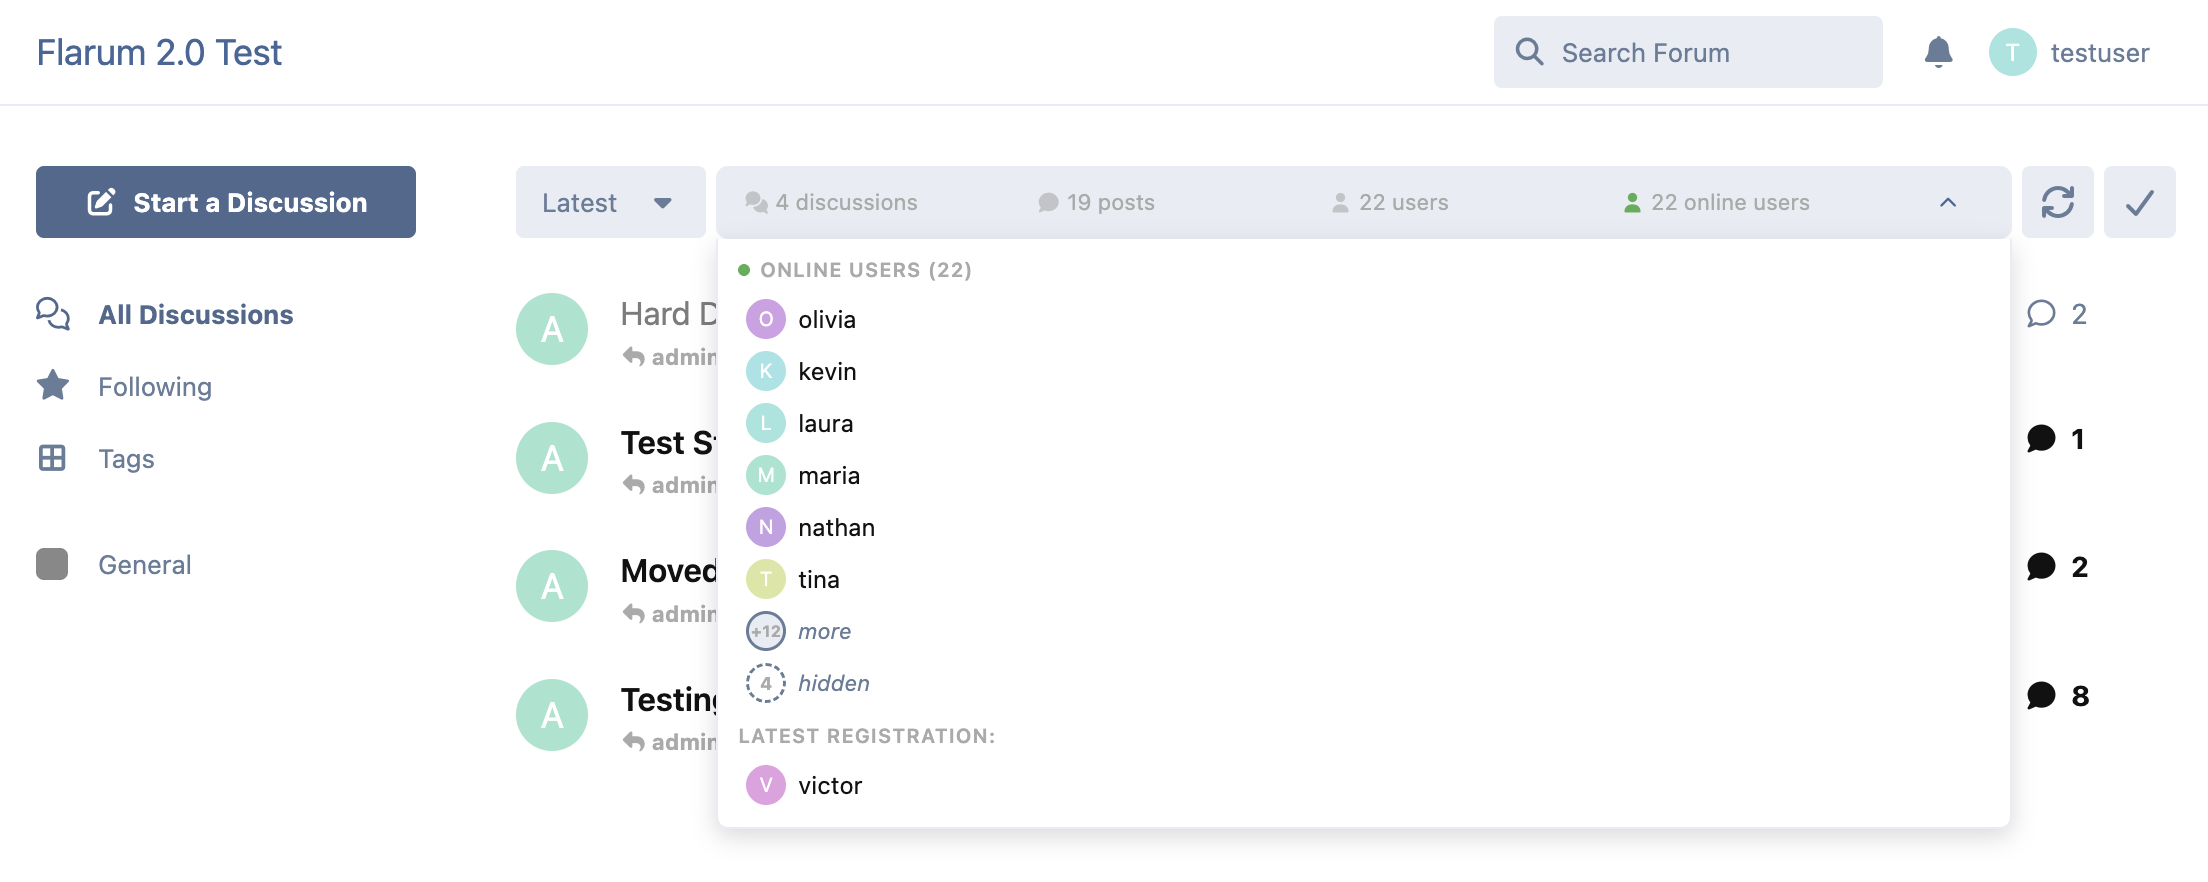Show more online users
Screen dimensions: 2208x882
point(824,631)
